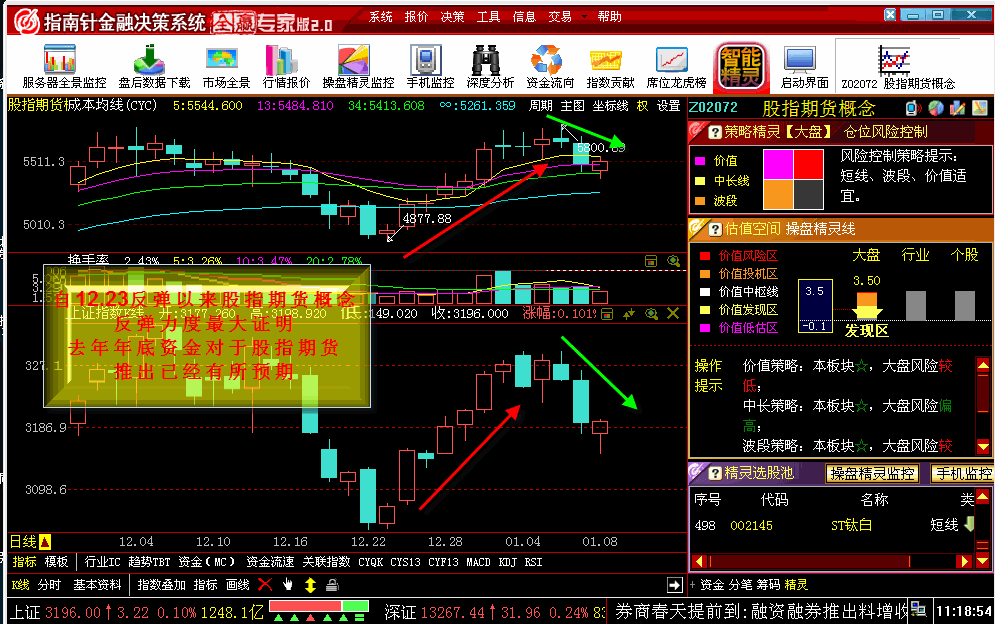Open the 工具 menu
The height and width of the screenshot is (624, 995).
tap(488, 17)
